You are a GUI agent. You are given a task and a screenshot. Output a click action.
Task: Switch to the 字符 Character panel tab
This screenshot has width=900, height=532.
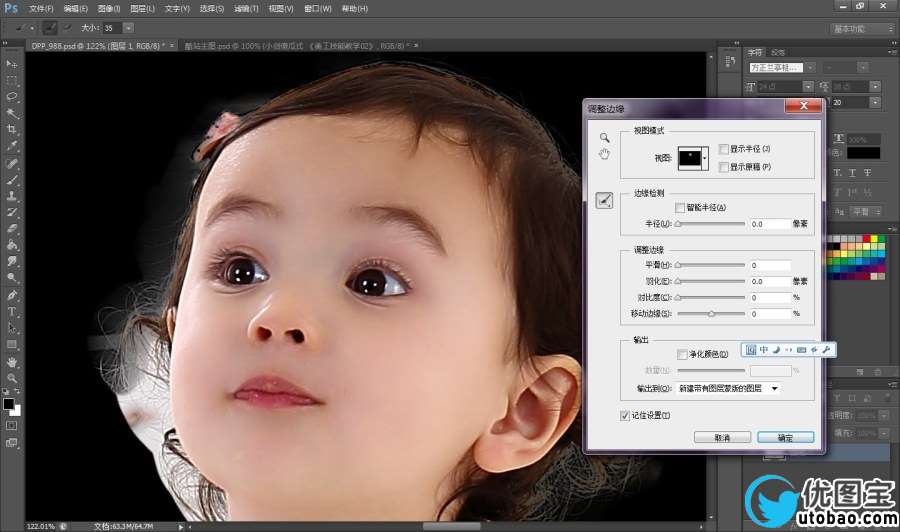755,52
